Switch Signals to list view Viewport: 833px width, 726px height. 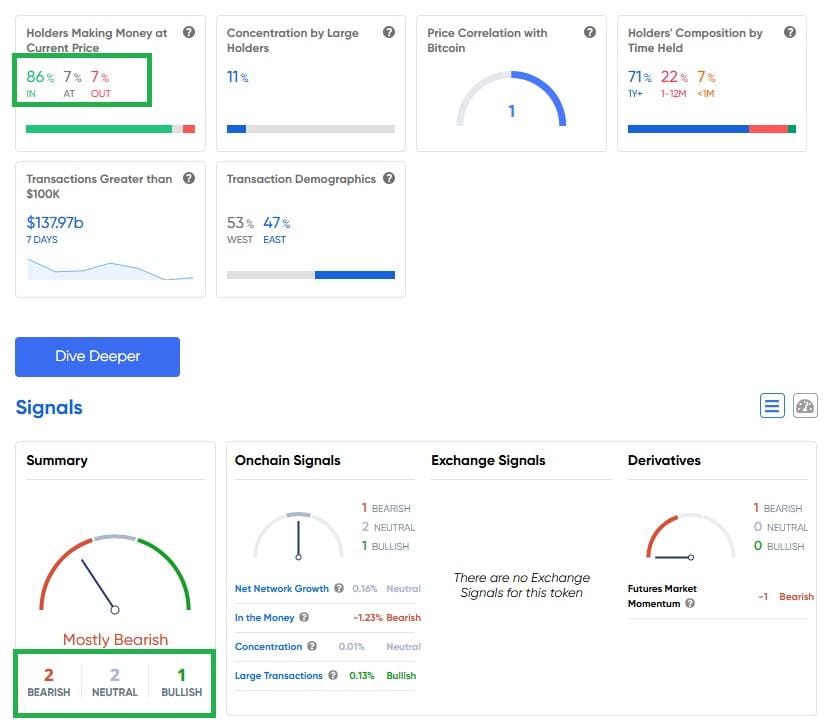[x=772, y=406]
